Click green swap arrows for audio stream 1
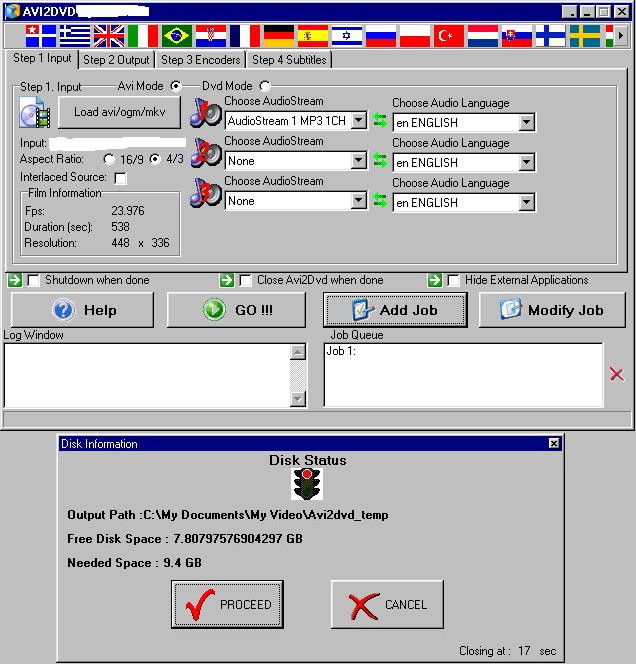The height and width of the screenshot is (664, 636). [380, 120]
